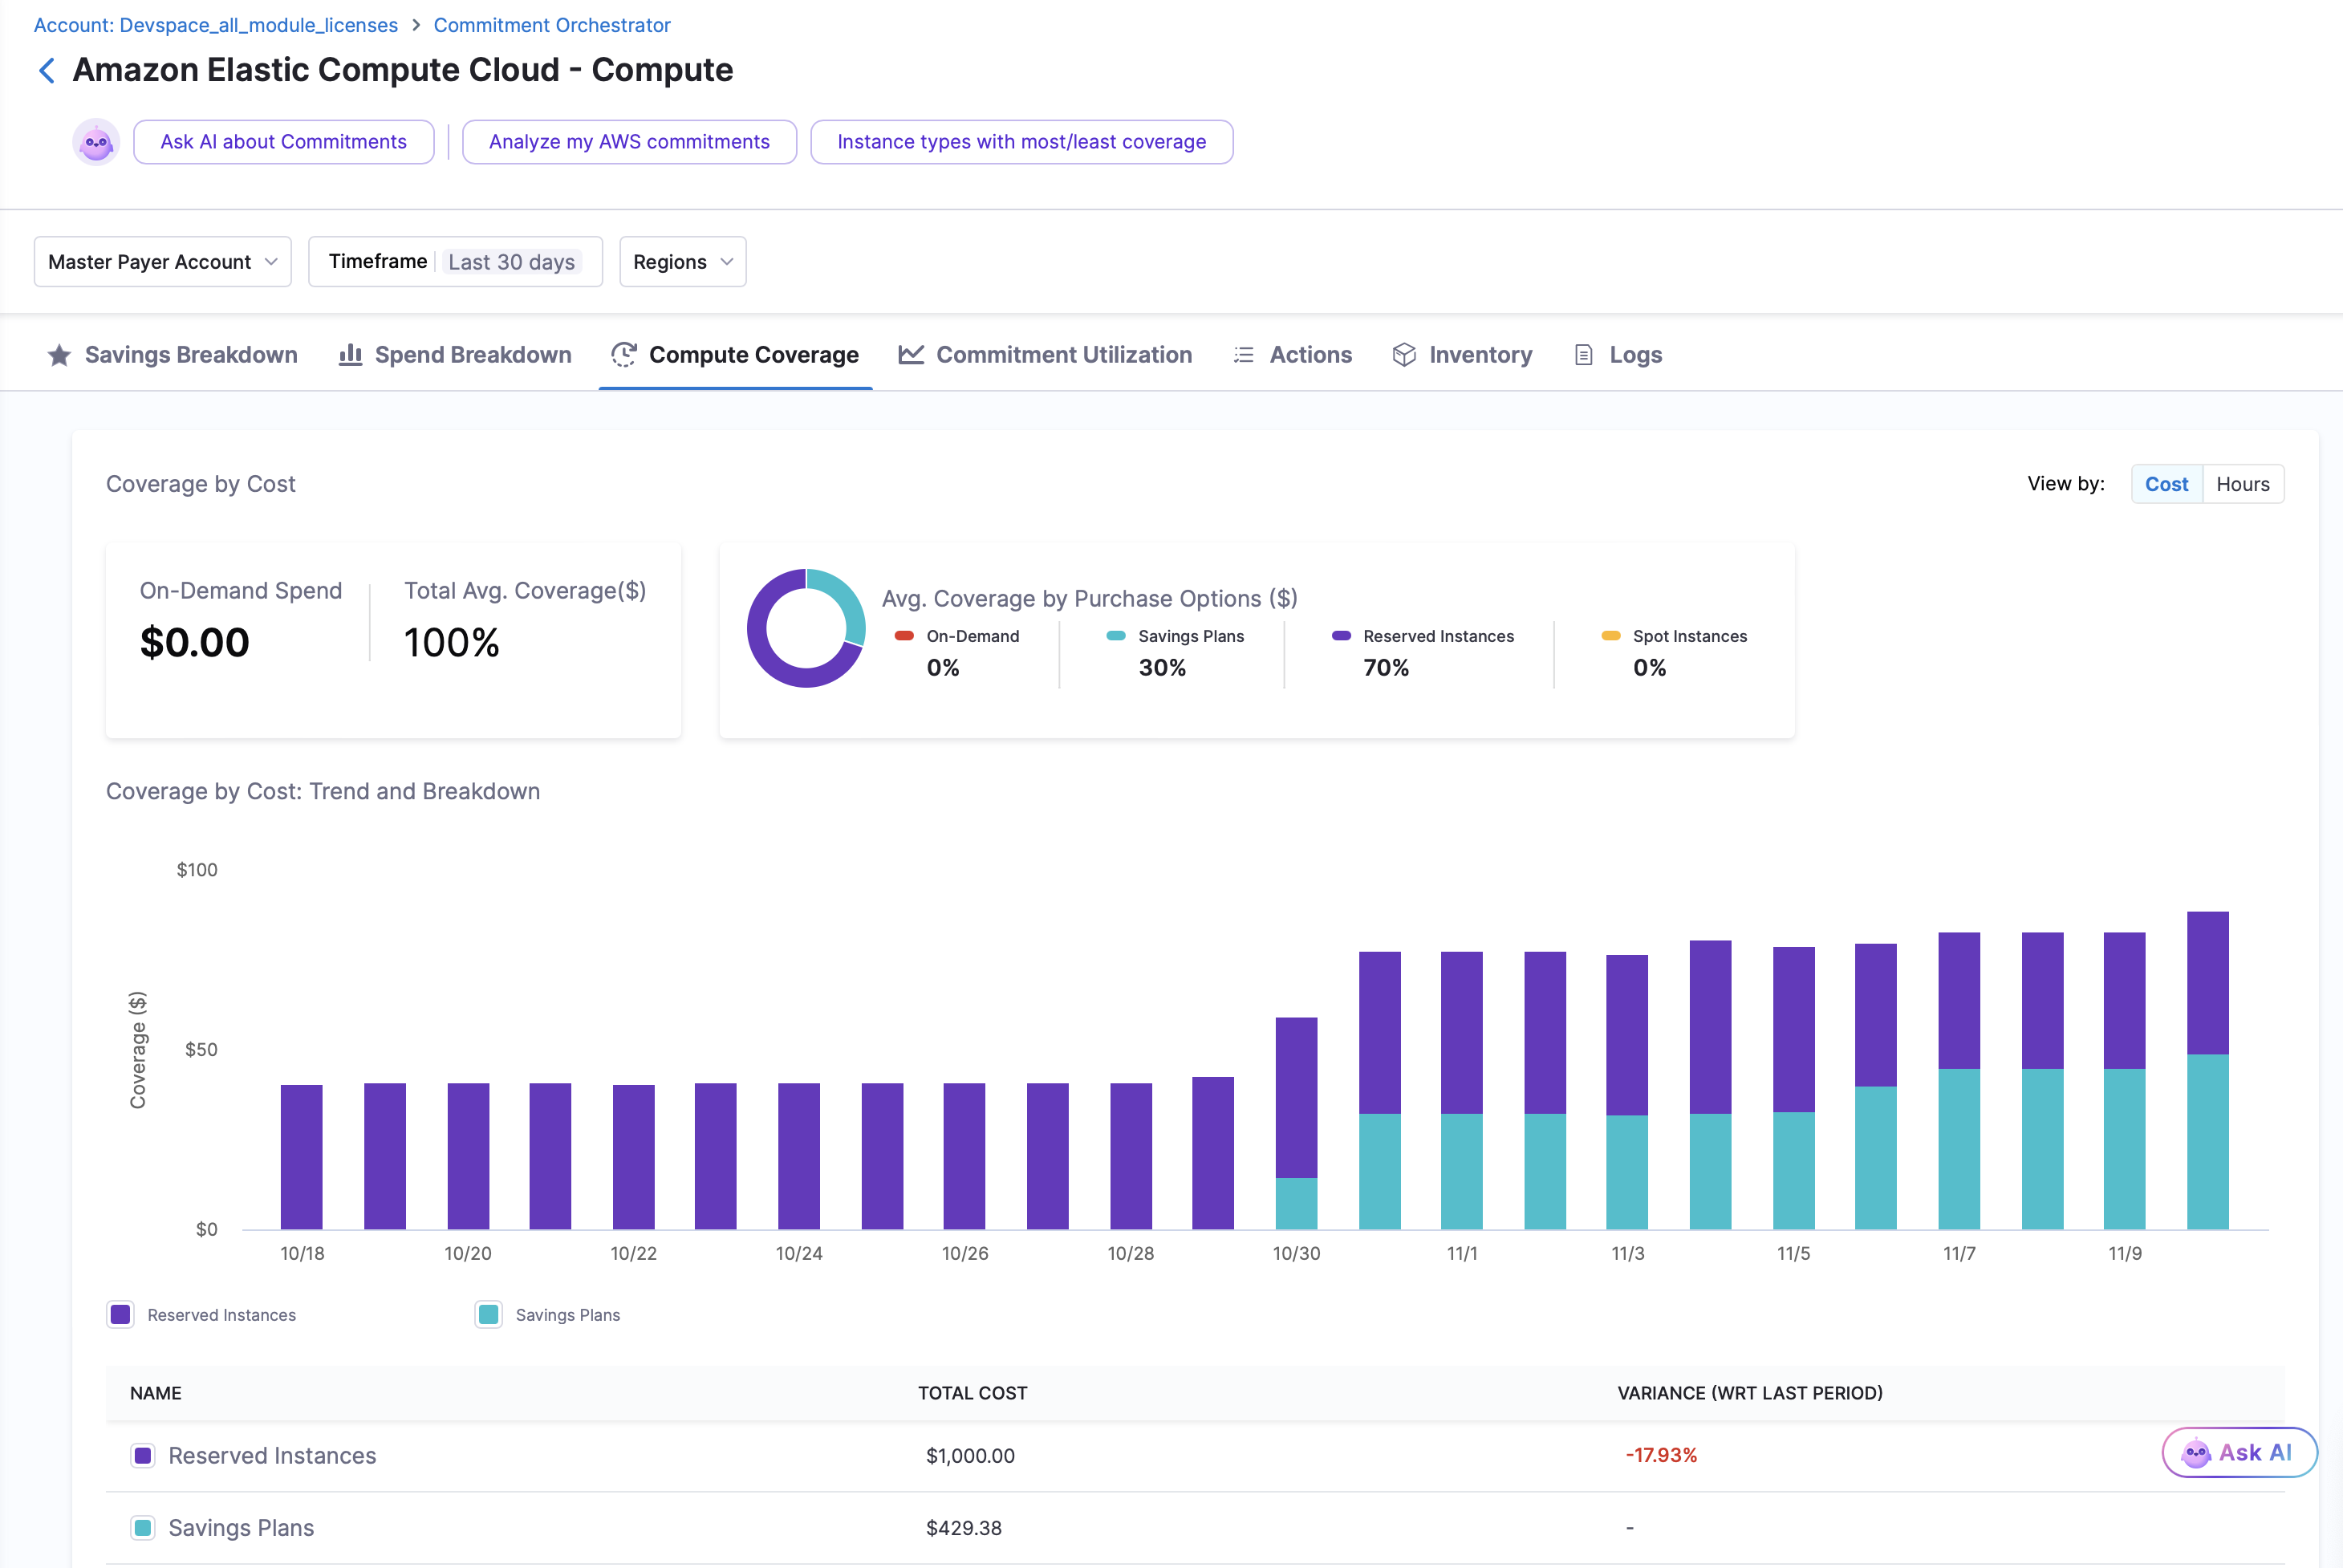Click the AI assistant avatar icon
2343x1568 pixels.
tap(96, 142)
